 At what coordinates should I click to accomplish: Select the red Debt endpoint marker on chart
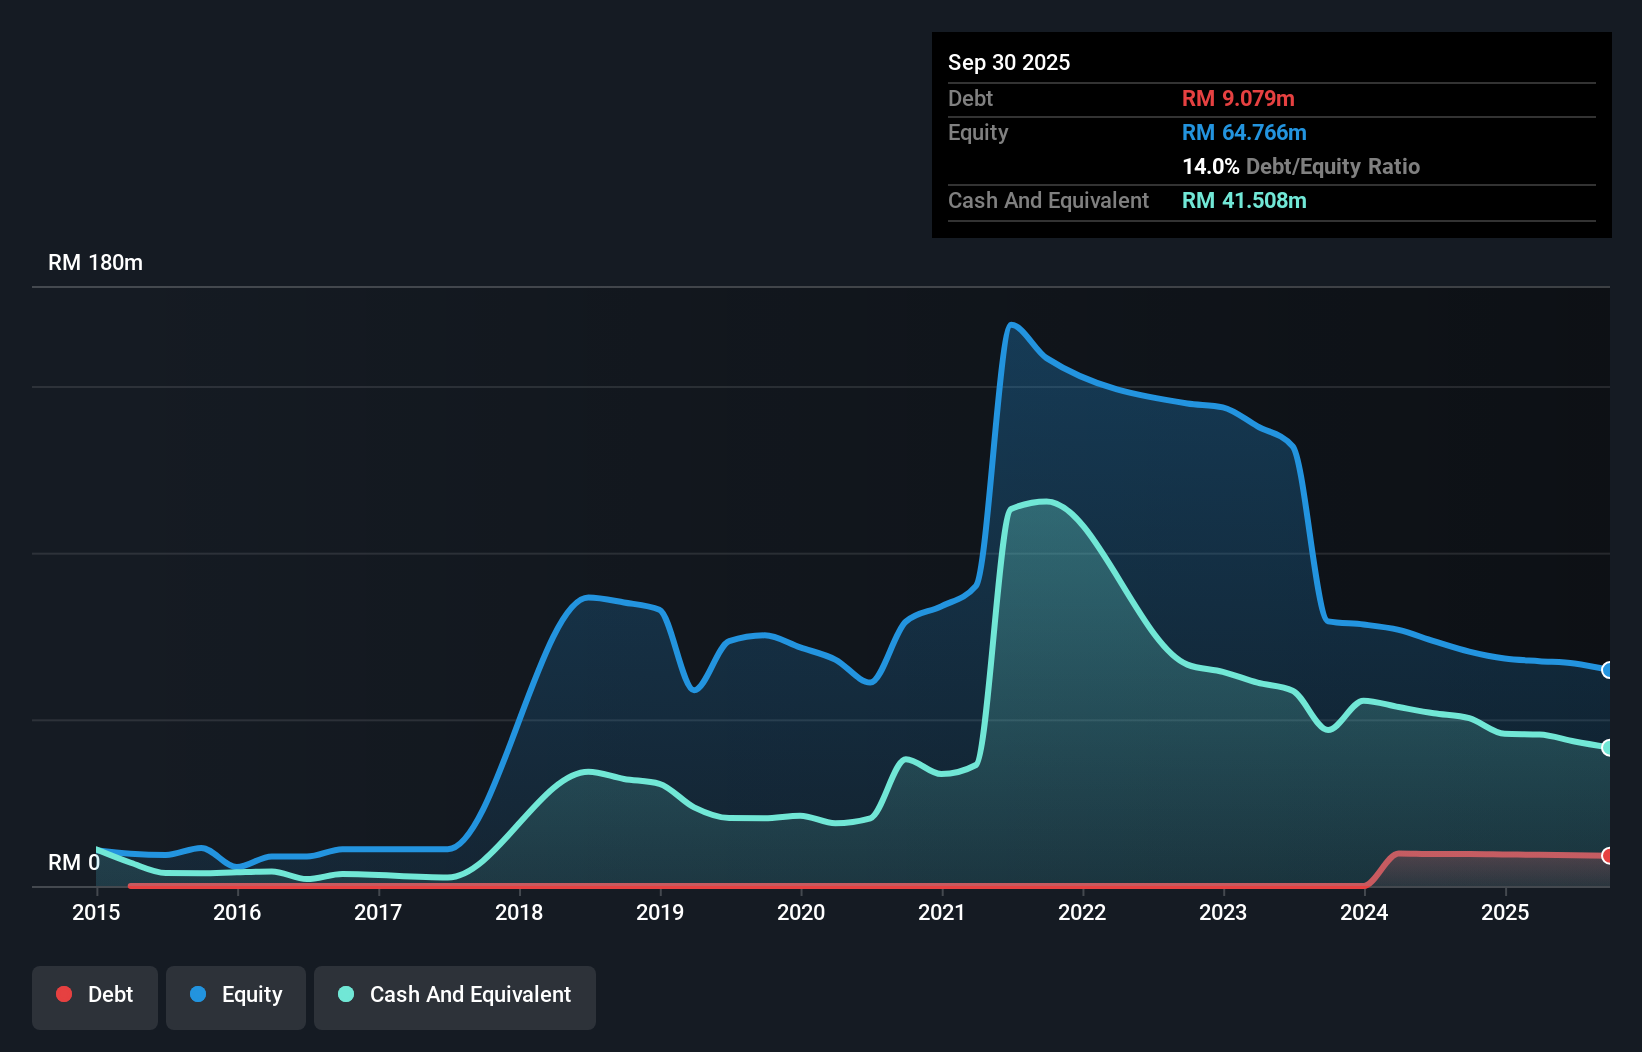point(1607,856)
